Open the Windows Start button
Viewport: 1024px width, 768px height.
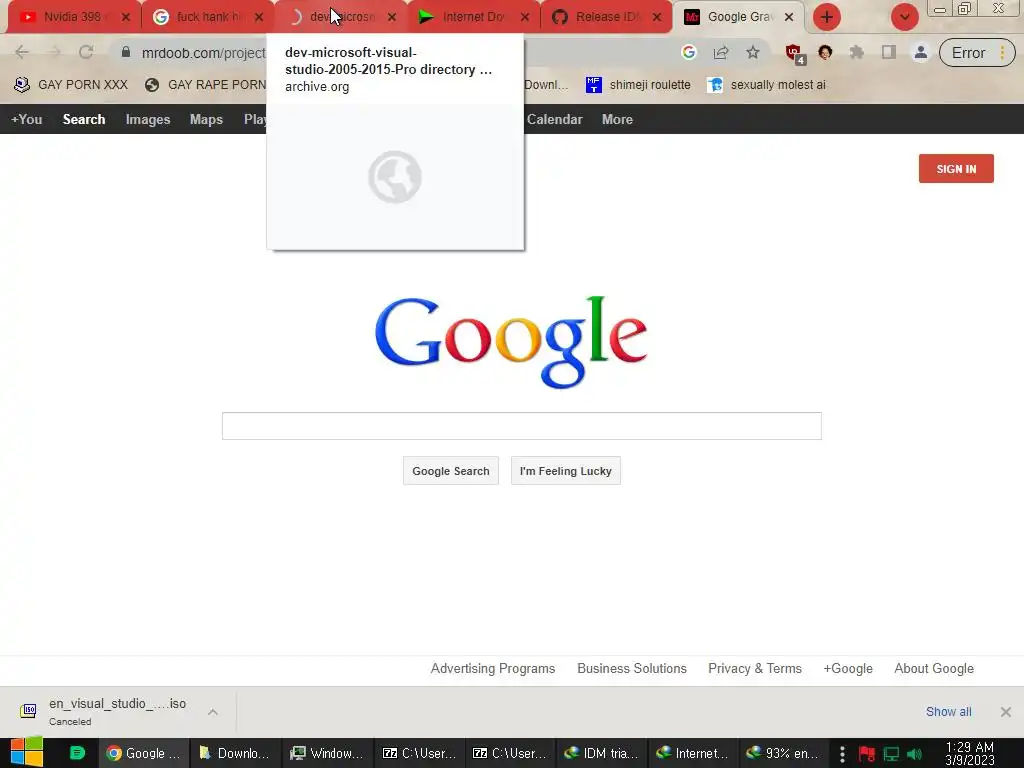[27, 753]
